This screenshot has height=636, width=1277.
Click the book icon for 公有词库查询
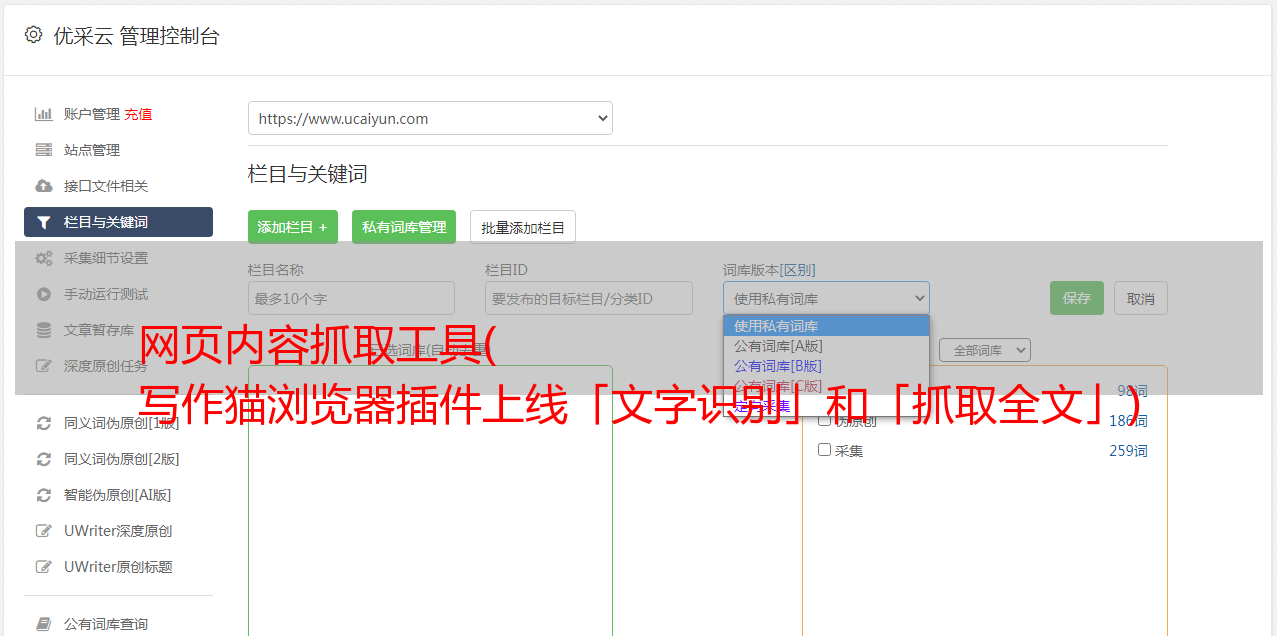pyautogui.click(x=44, y=624)
